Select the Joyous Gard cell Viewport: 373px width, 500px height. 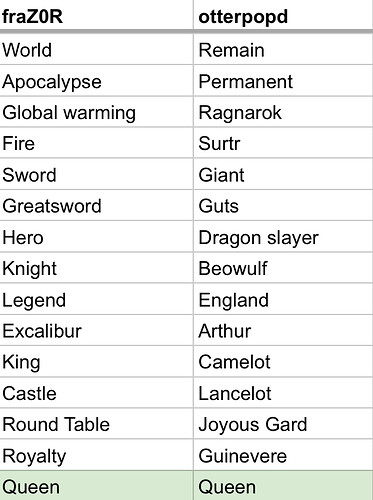point(283,424)
